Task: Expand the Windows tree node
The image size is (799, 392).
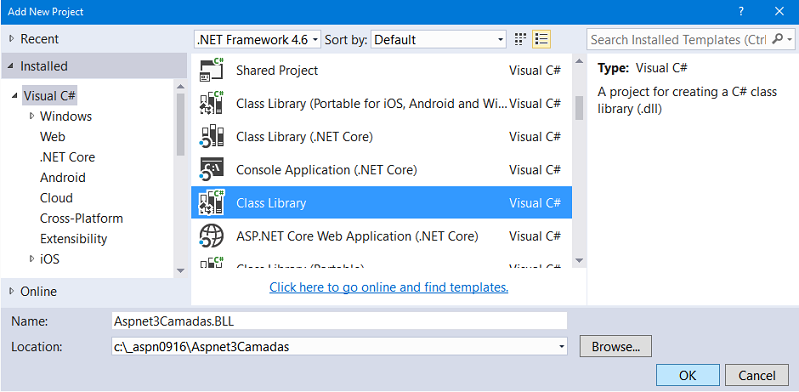Action: 33,116
